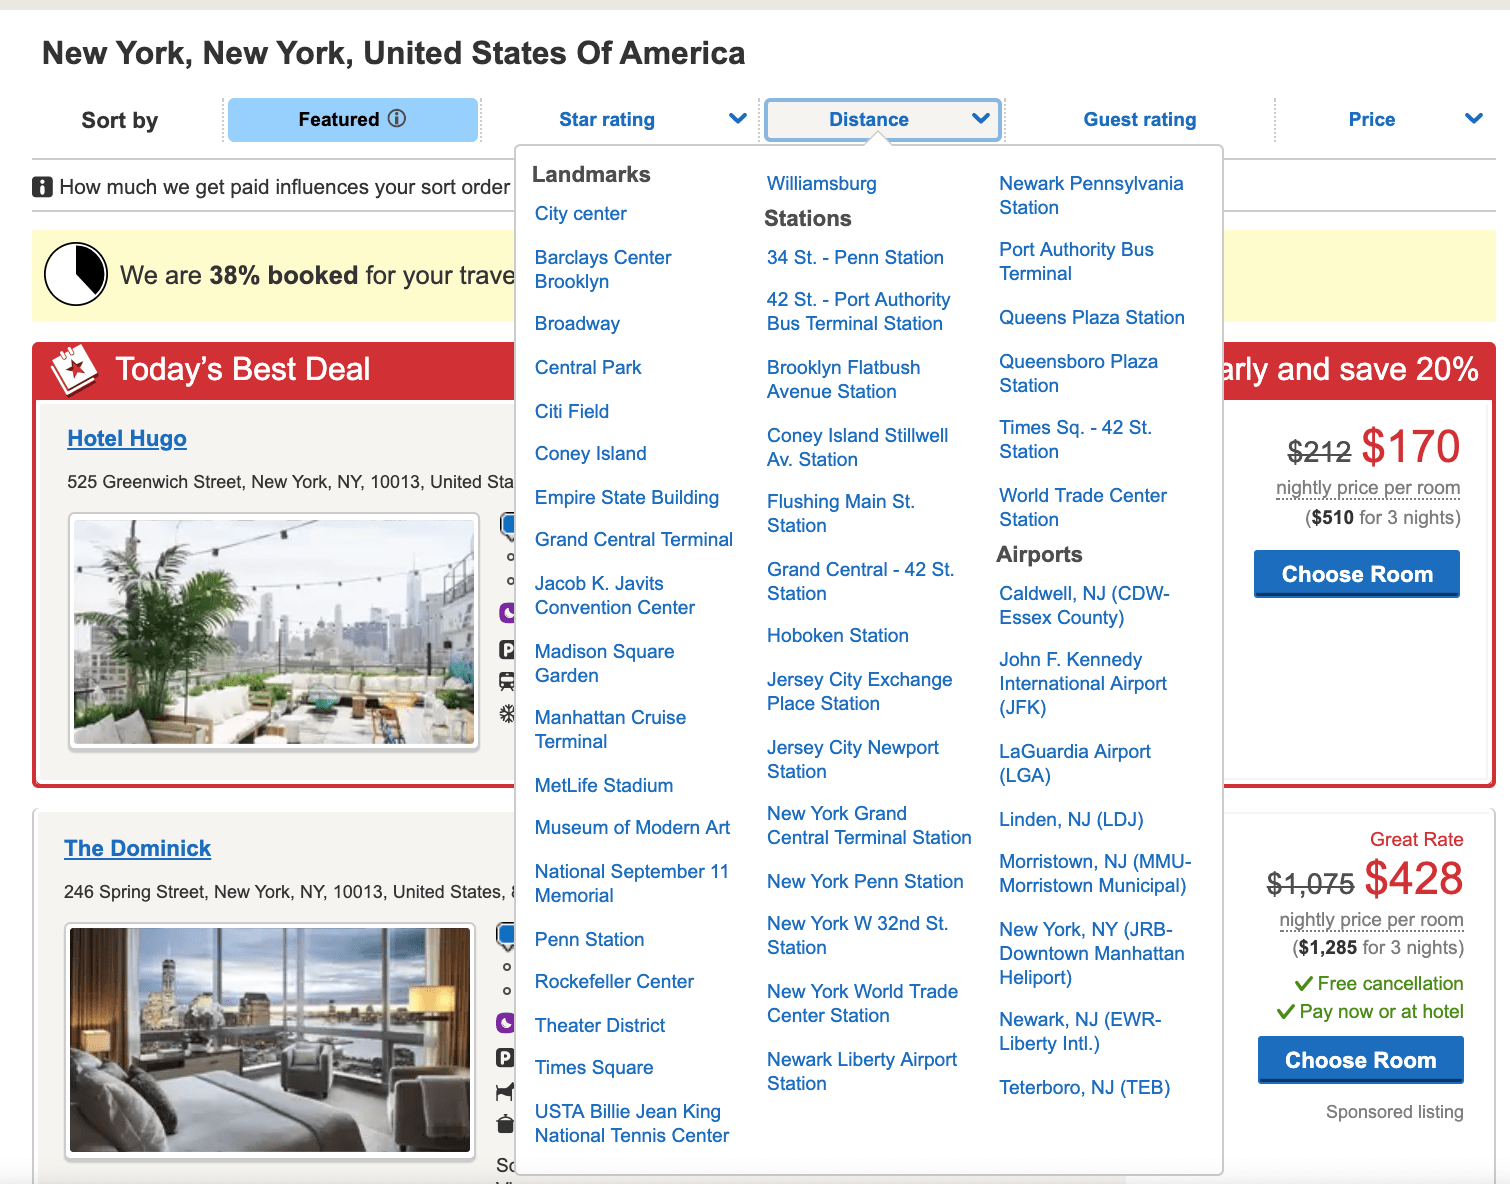Click Choose Room for The Dominick
The image size is (1510, 1184).
click(x=1360, y=1059)
